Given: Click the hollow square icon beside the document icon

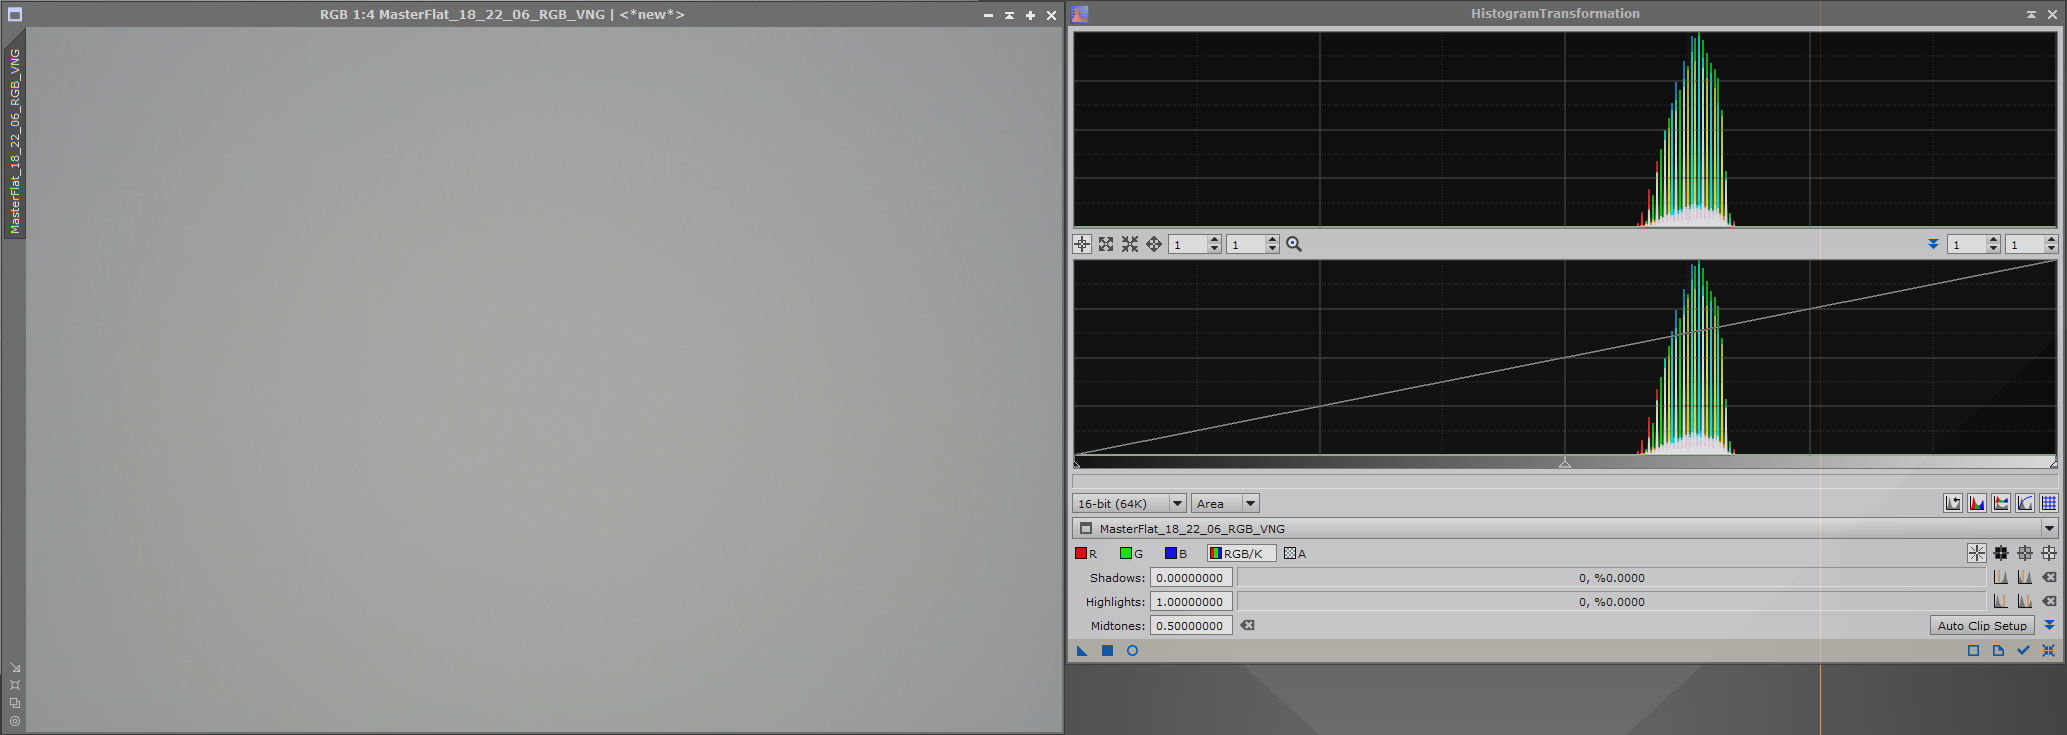Looking at the screenshot, I should click(x=1973, y=651).
